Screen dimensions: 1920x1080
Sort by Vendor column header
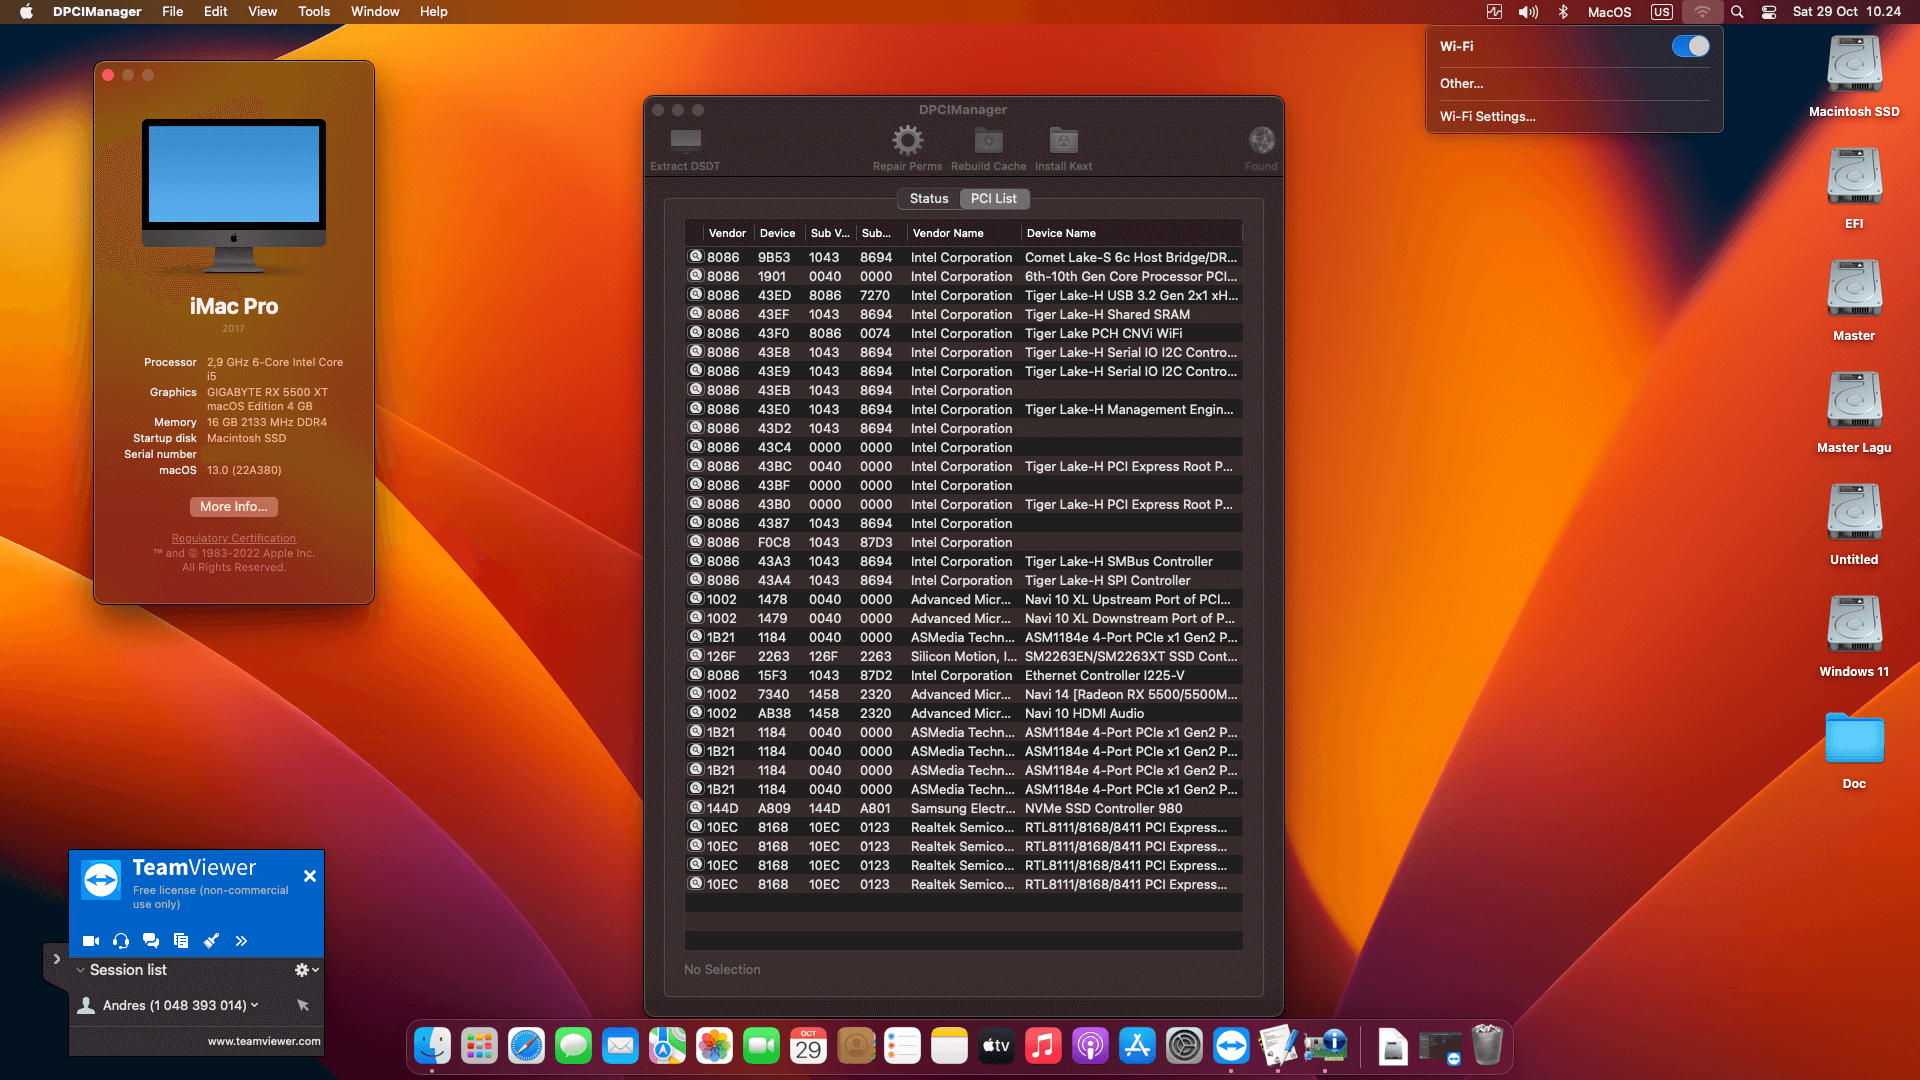pos(727,233)
